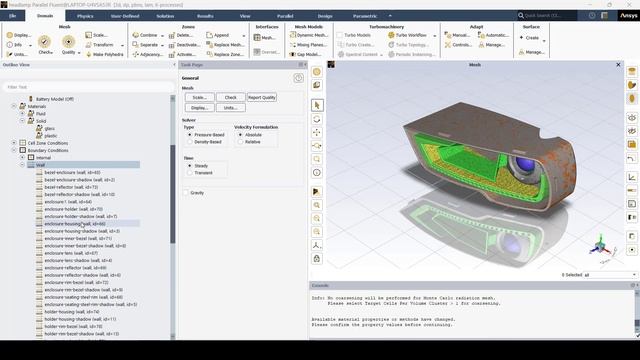The image size is (640, 360).
Task: Open the Mesh Check tool in ribbon
Action: pos(45,44)
